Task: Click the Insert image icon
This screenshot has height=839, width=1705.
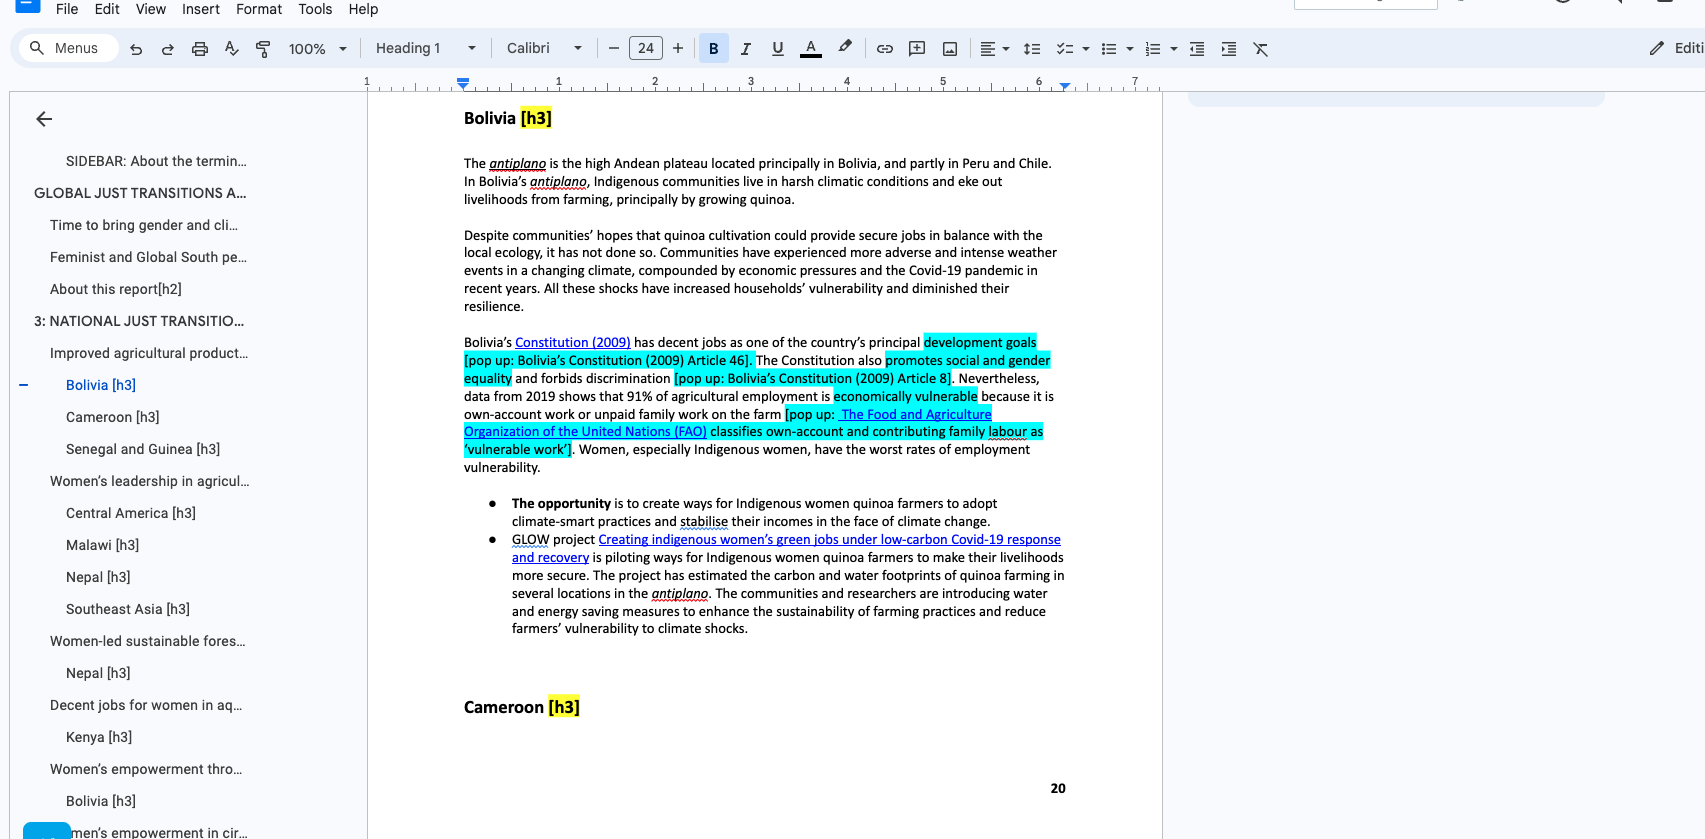Action: click(x=950, y=49)
